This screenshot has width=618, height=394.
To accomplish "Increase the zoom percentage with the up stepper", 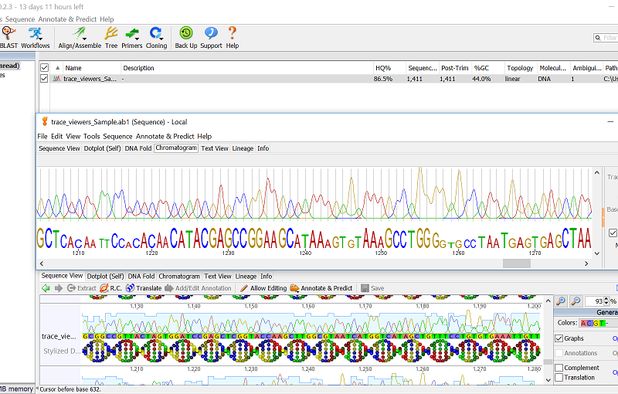I will (x=606, y=299).
